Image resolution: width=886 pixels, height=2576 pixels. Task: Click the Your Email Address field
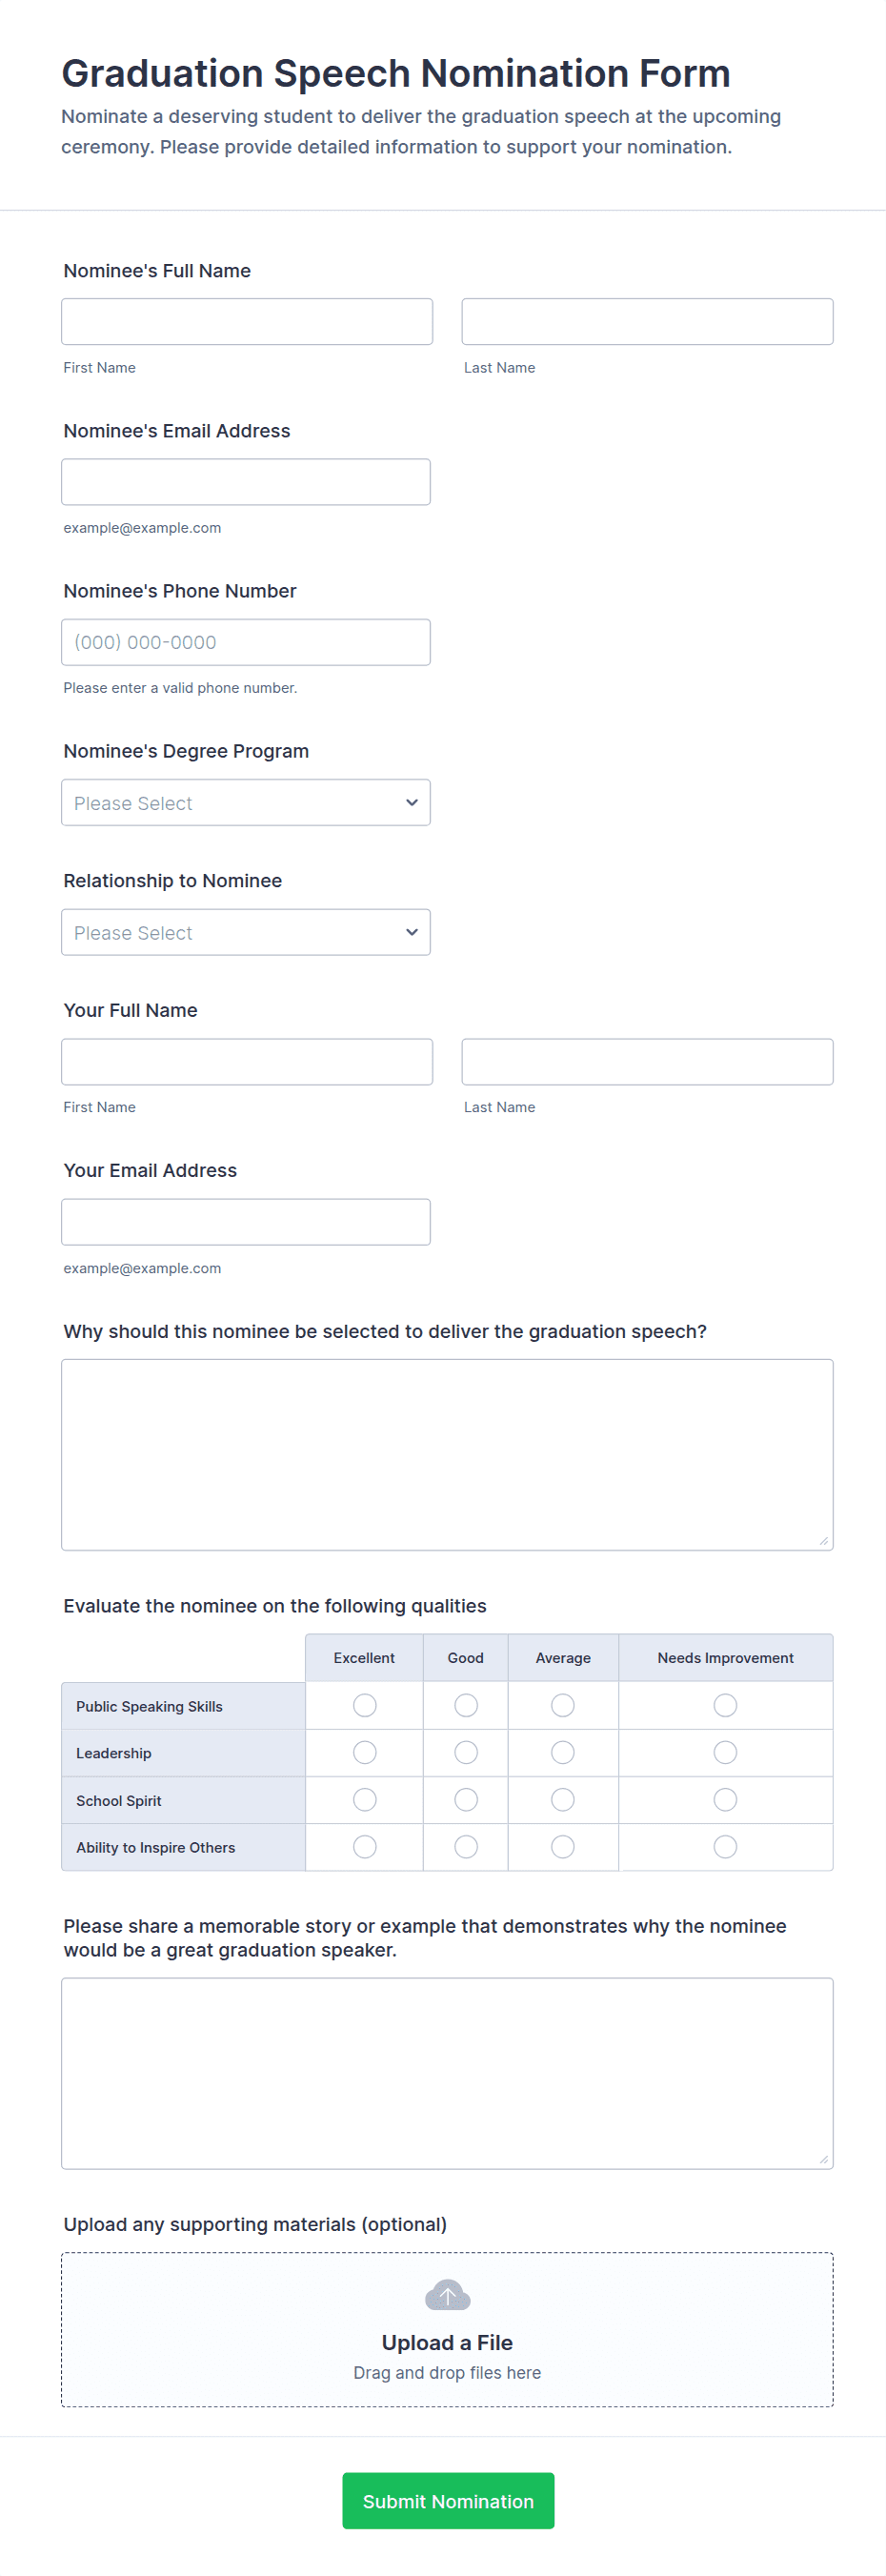pos(246,1222)
